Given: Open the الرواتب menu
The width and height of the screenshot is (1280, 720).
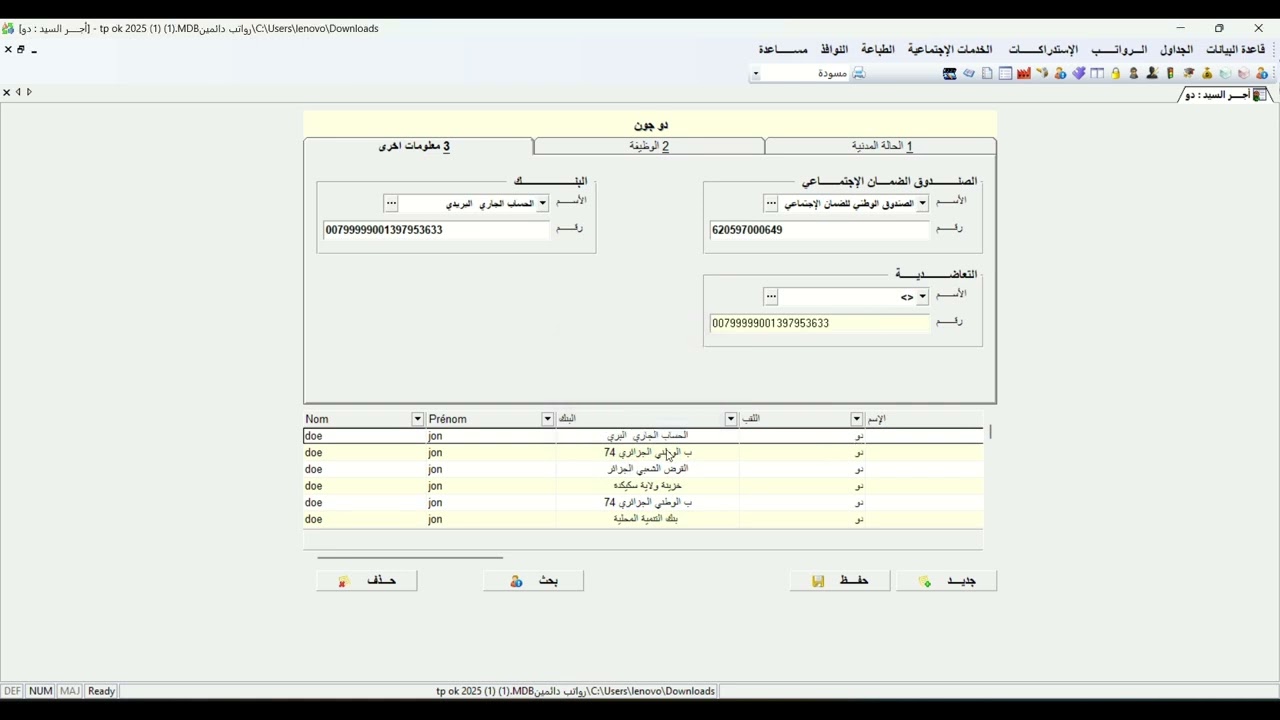Looking at the screenshot, I should (x=1119, y=49).
